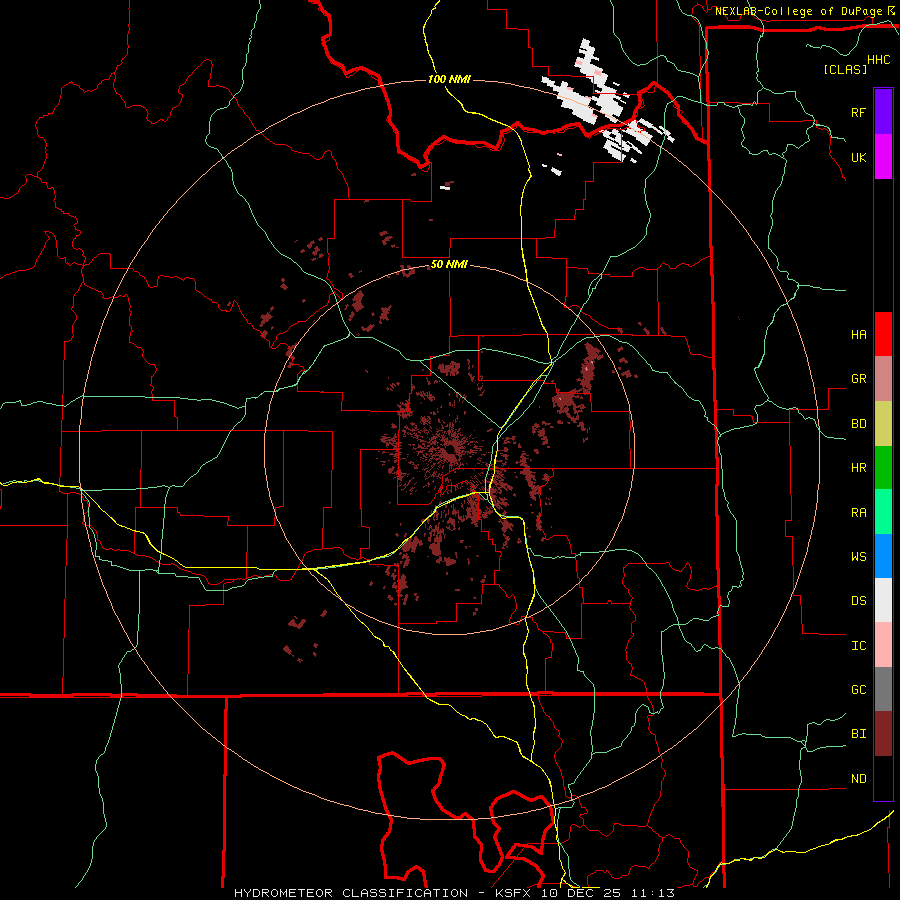This screenshot has width=900, height=900.
Task: Click the HHC product label
Action: pos(878,60)
